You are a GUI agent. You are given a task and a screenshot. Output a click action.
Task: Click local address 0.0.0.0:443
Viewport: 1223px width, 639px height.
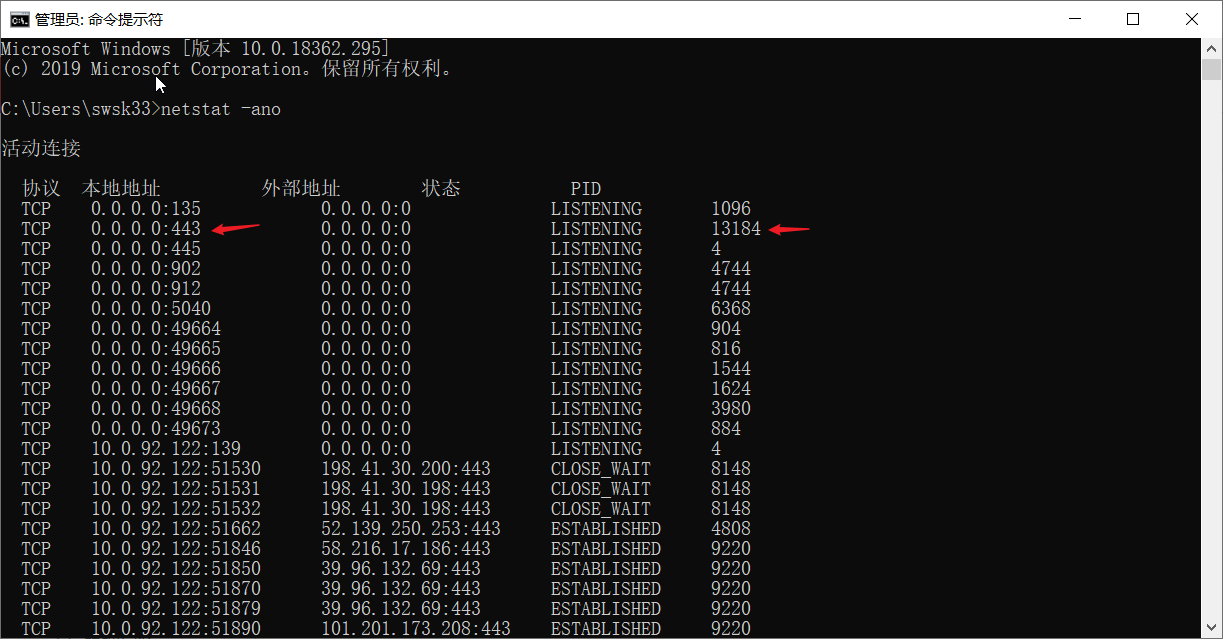pos(146,229)
